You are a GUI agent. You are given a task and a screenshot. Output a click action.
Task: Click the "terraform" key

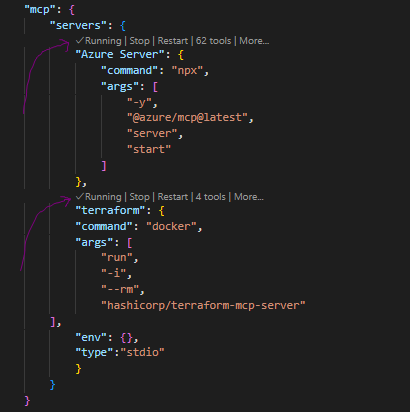click(x=110, y=211)
